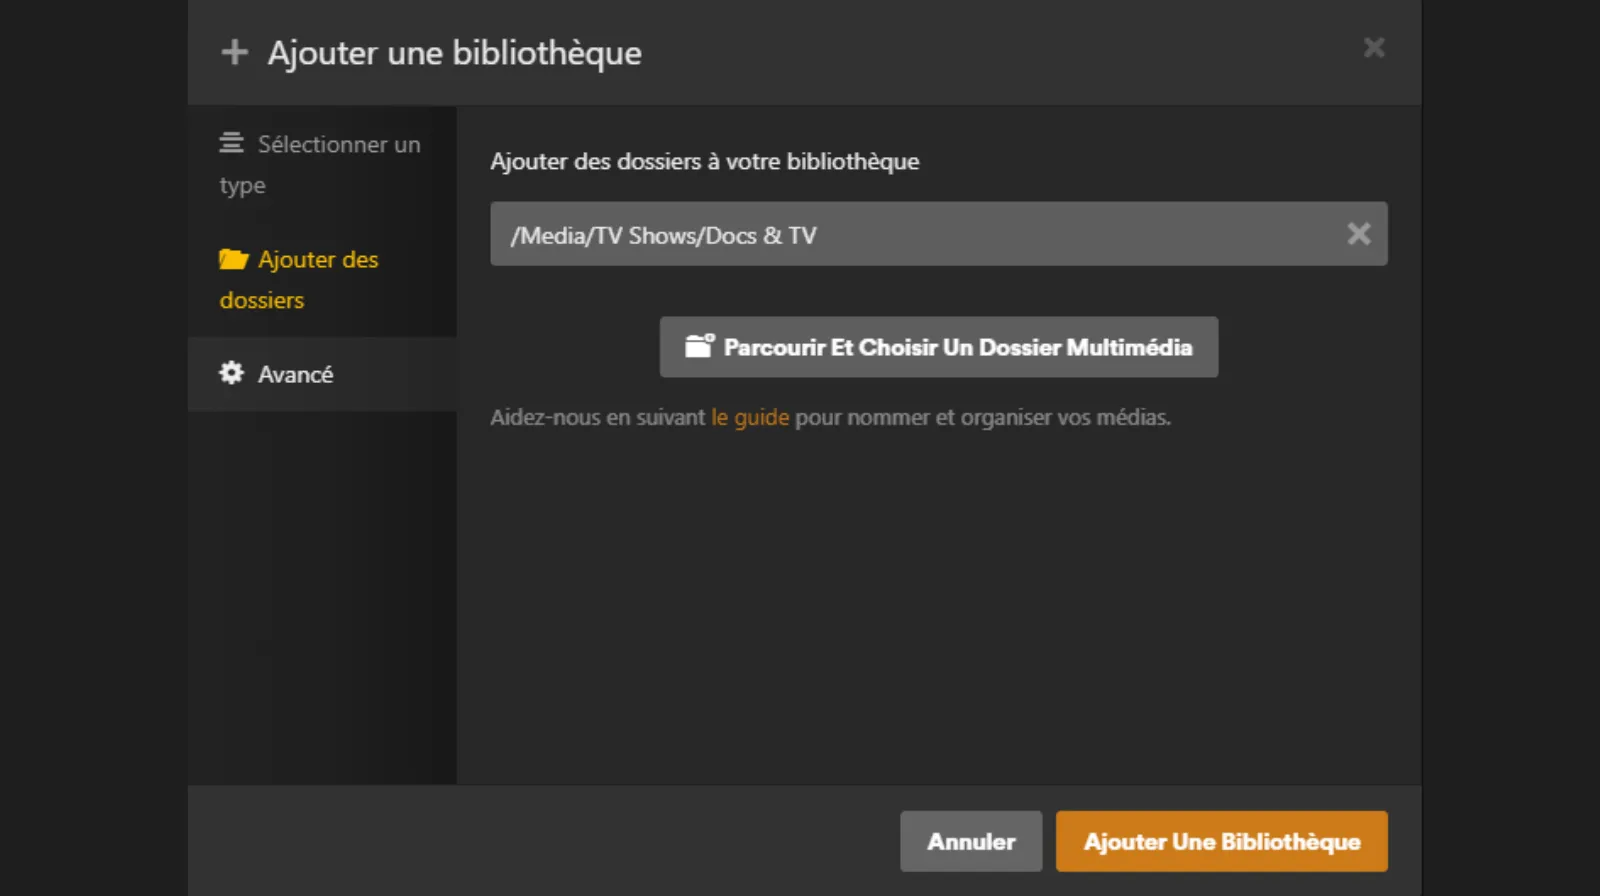This screenshot has height=896, width=1600.
Task: Confirm with Ajouter Une Bibliothèque button
Action: 1221,841
